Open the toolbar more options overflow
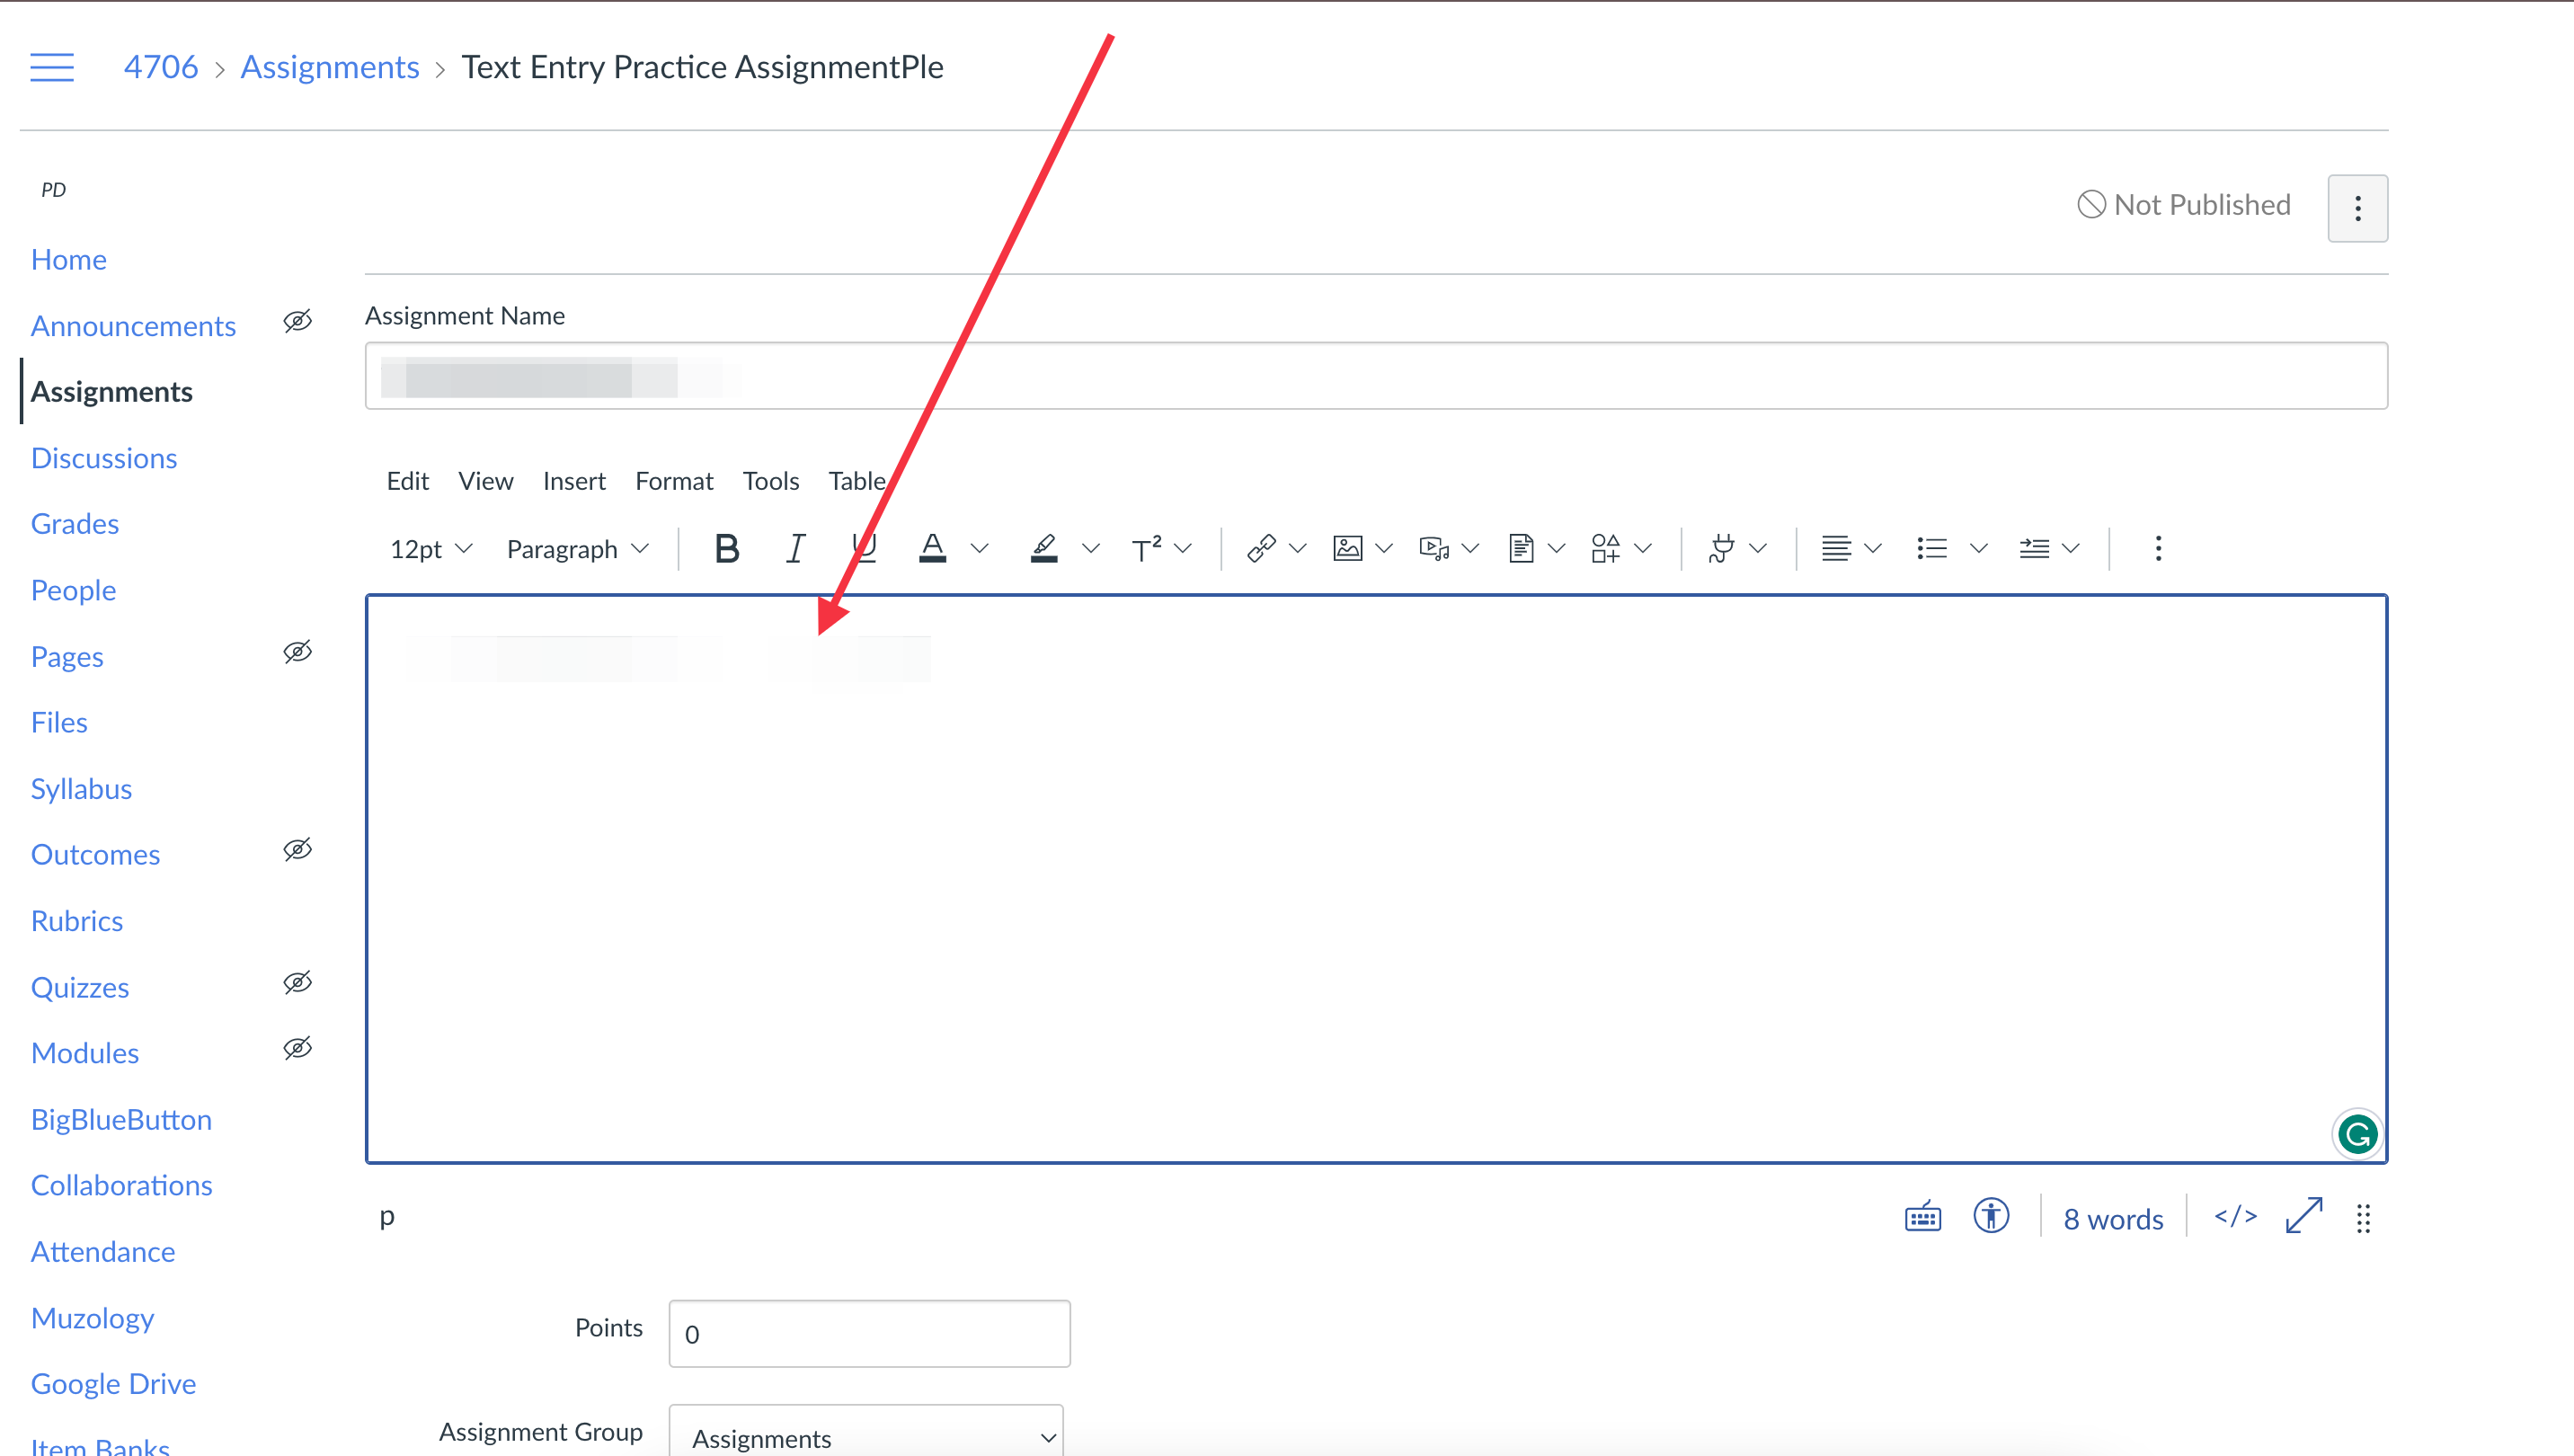Screen dimensions: 2574x1456 2158,549
